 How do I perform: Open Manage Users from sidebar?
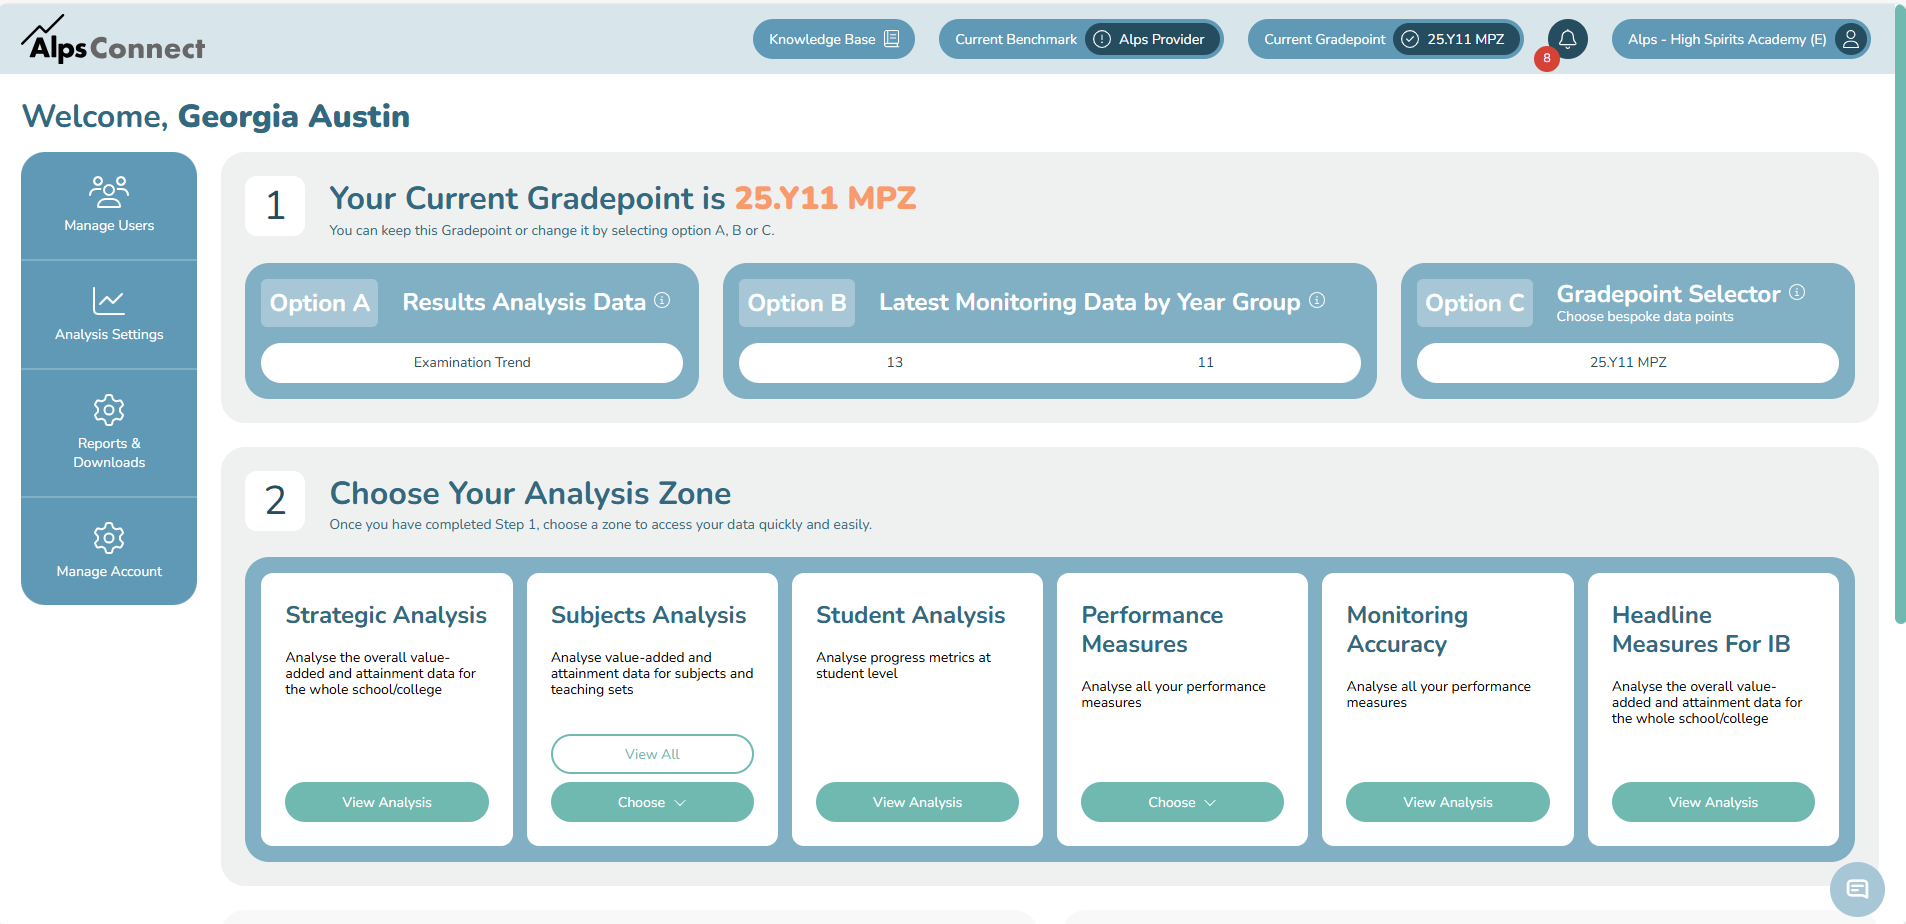coord(109,206)
